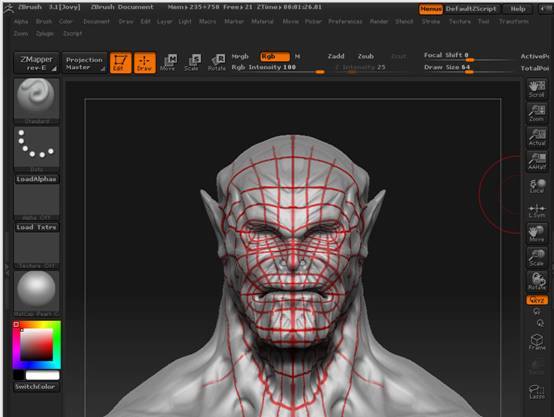Screen dimensions: 554x417
Task: Click the dimmed Transp icon above Lasso
Action: point(537,367)
